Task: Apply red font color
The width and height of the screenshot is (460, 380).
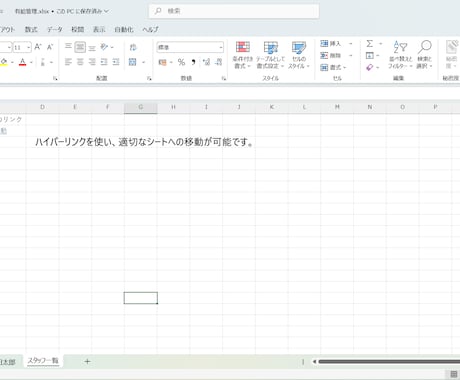Action: (x=23, y=62)
